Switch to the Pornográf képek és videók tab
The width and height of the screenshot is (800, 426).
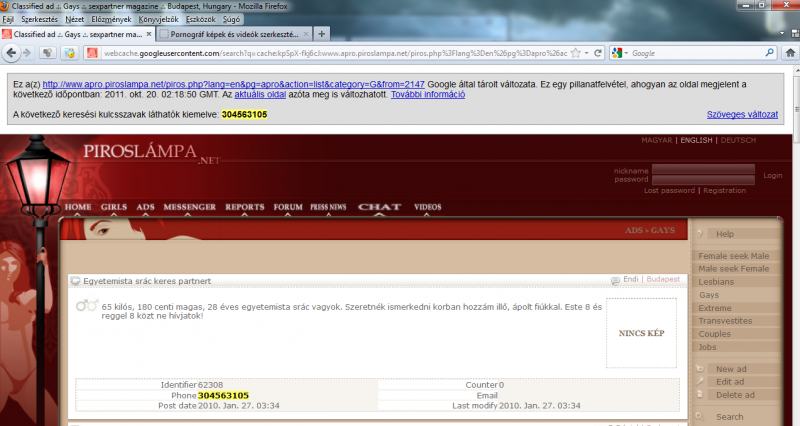click(234, 34)
